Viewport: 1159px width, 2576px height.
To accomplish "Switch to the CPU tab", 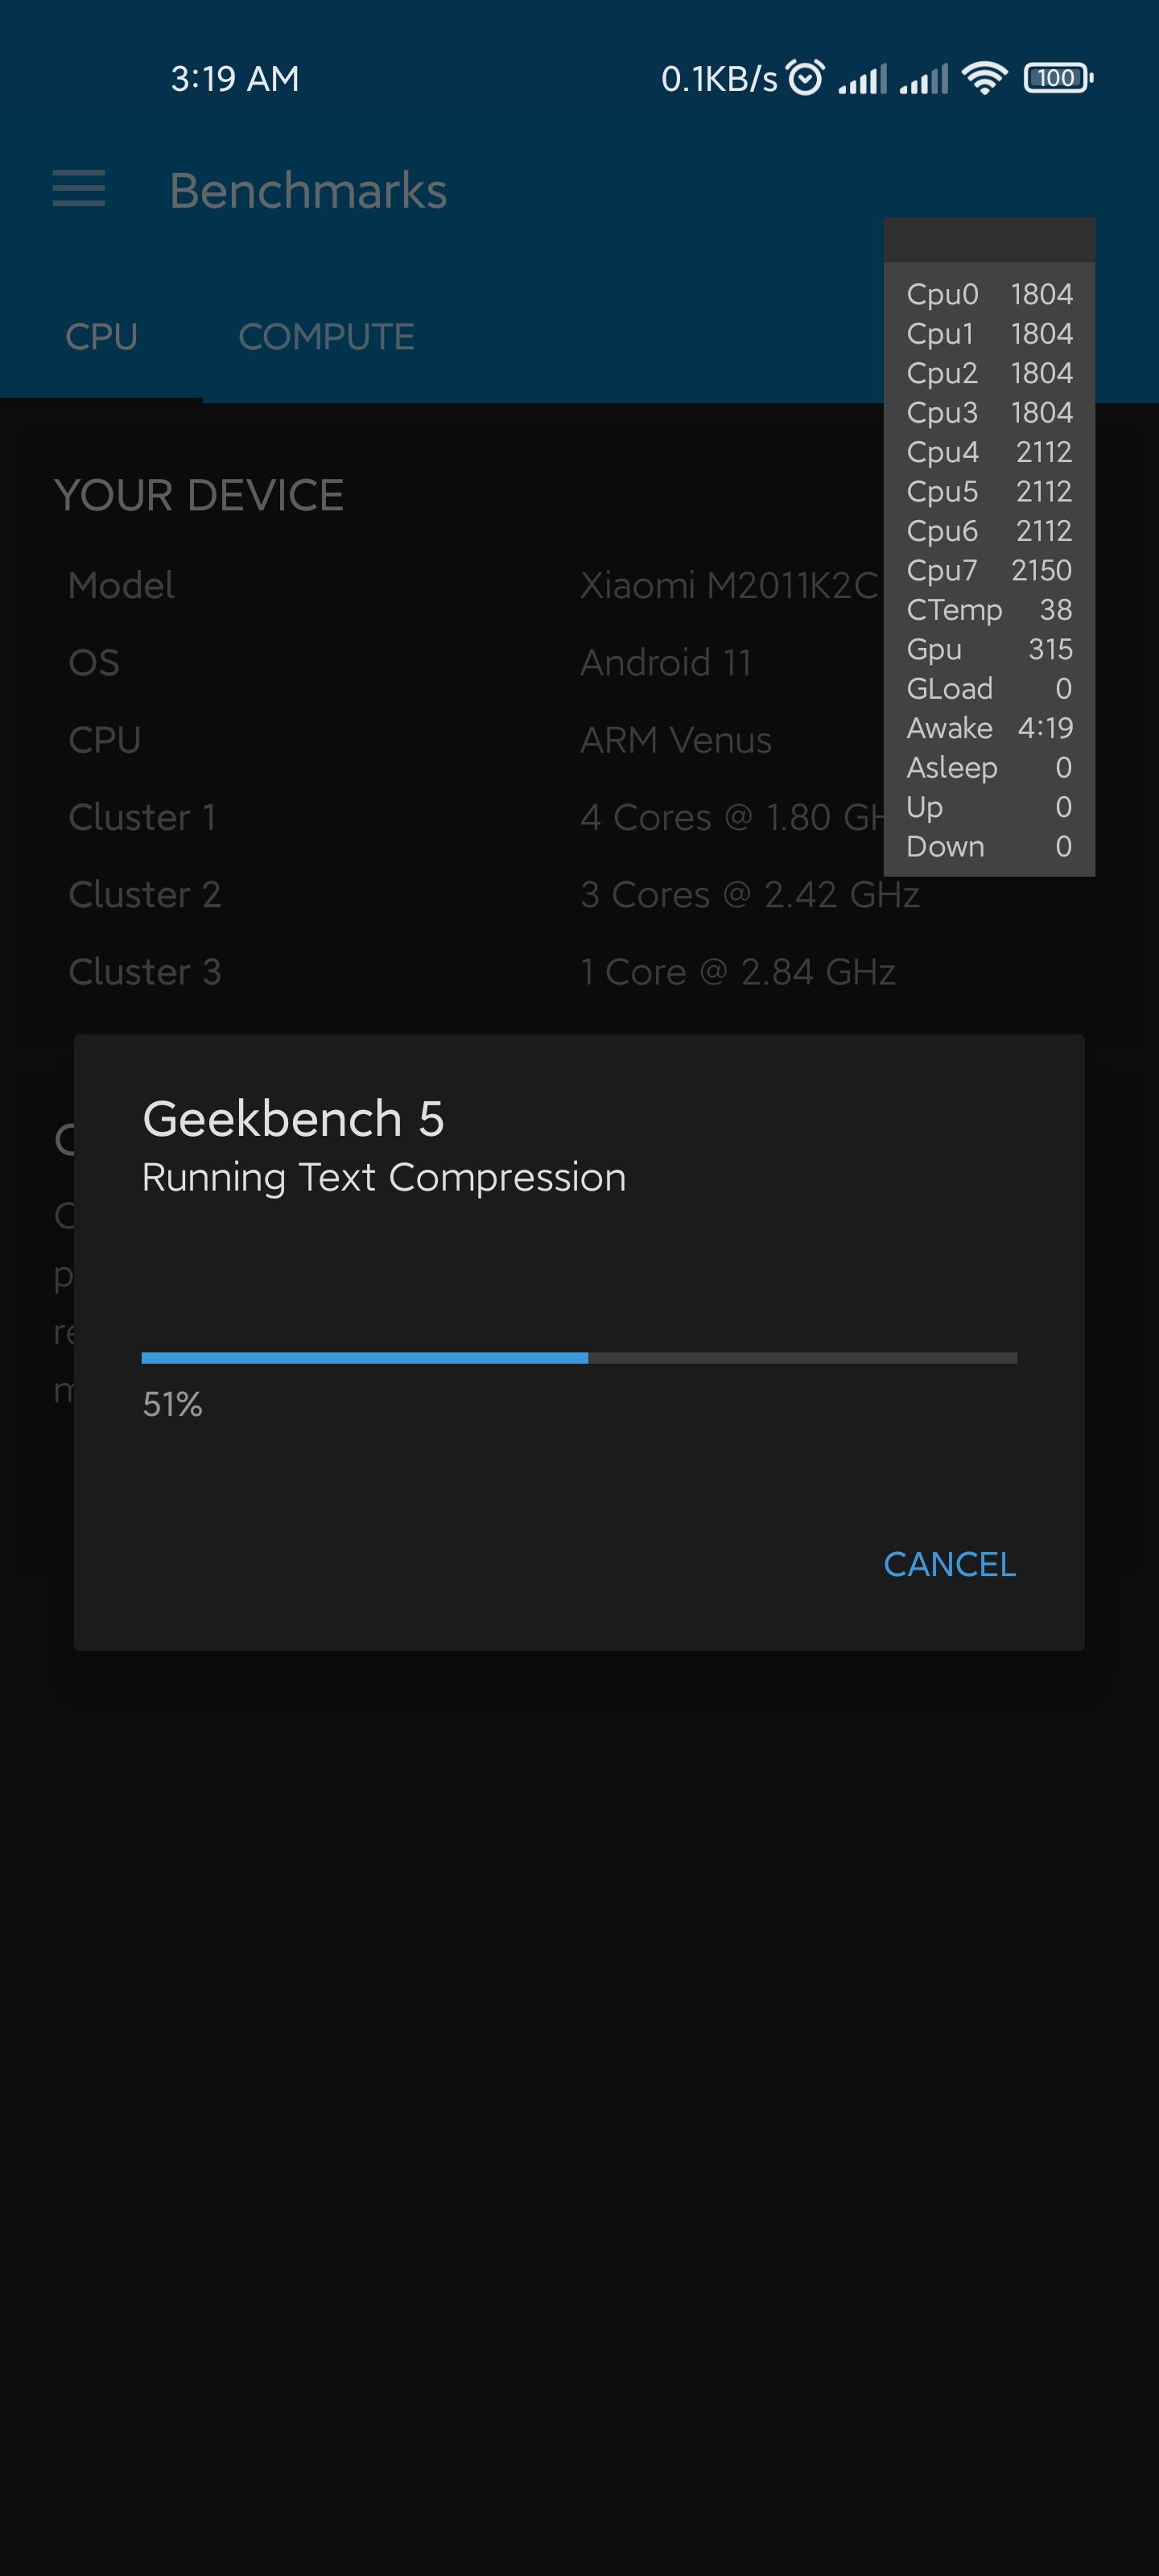I will pyautogui.click(x=101, y=337).
